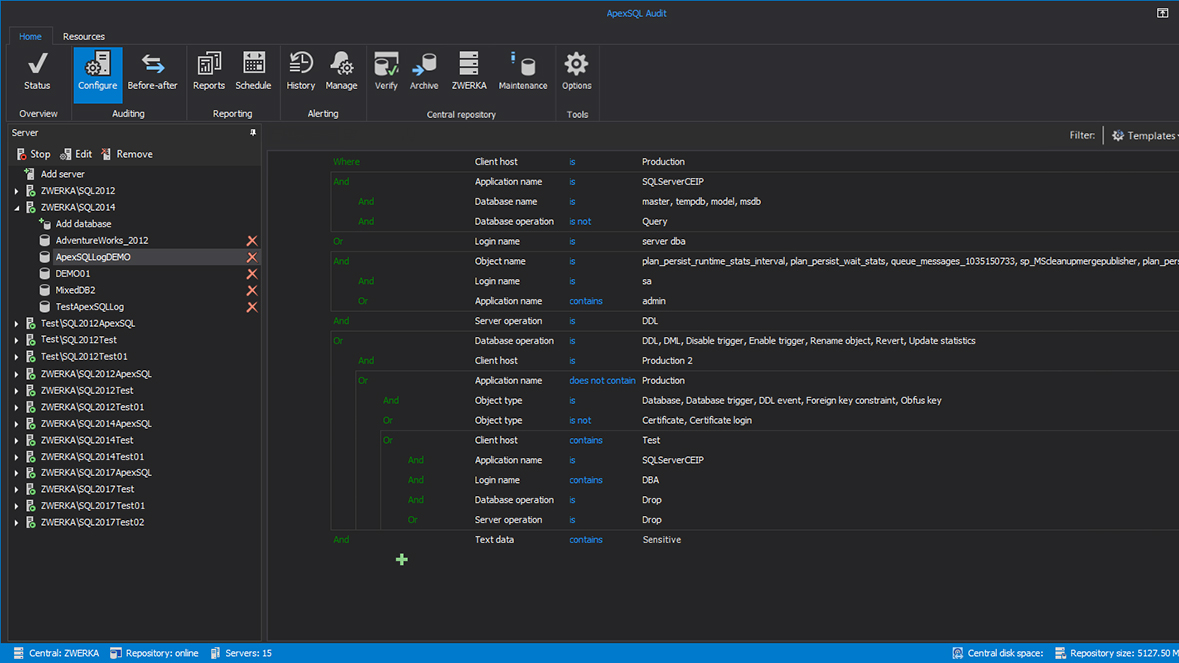Screen dimensions: 1179x663
Task: Click 'master, tempdb, model, msdb' value
Action: pos(701,201)
